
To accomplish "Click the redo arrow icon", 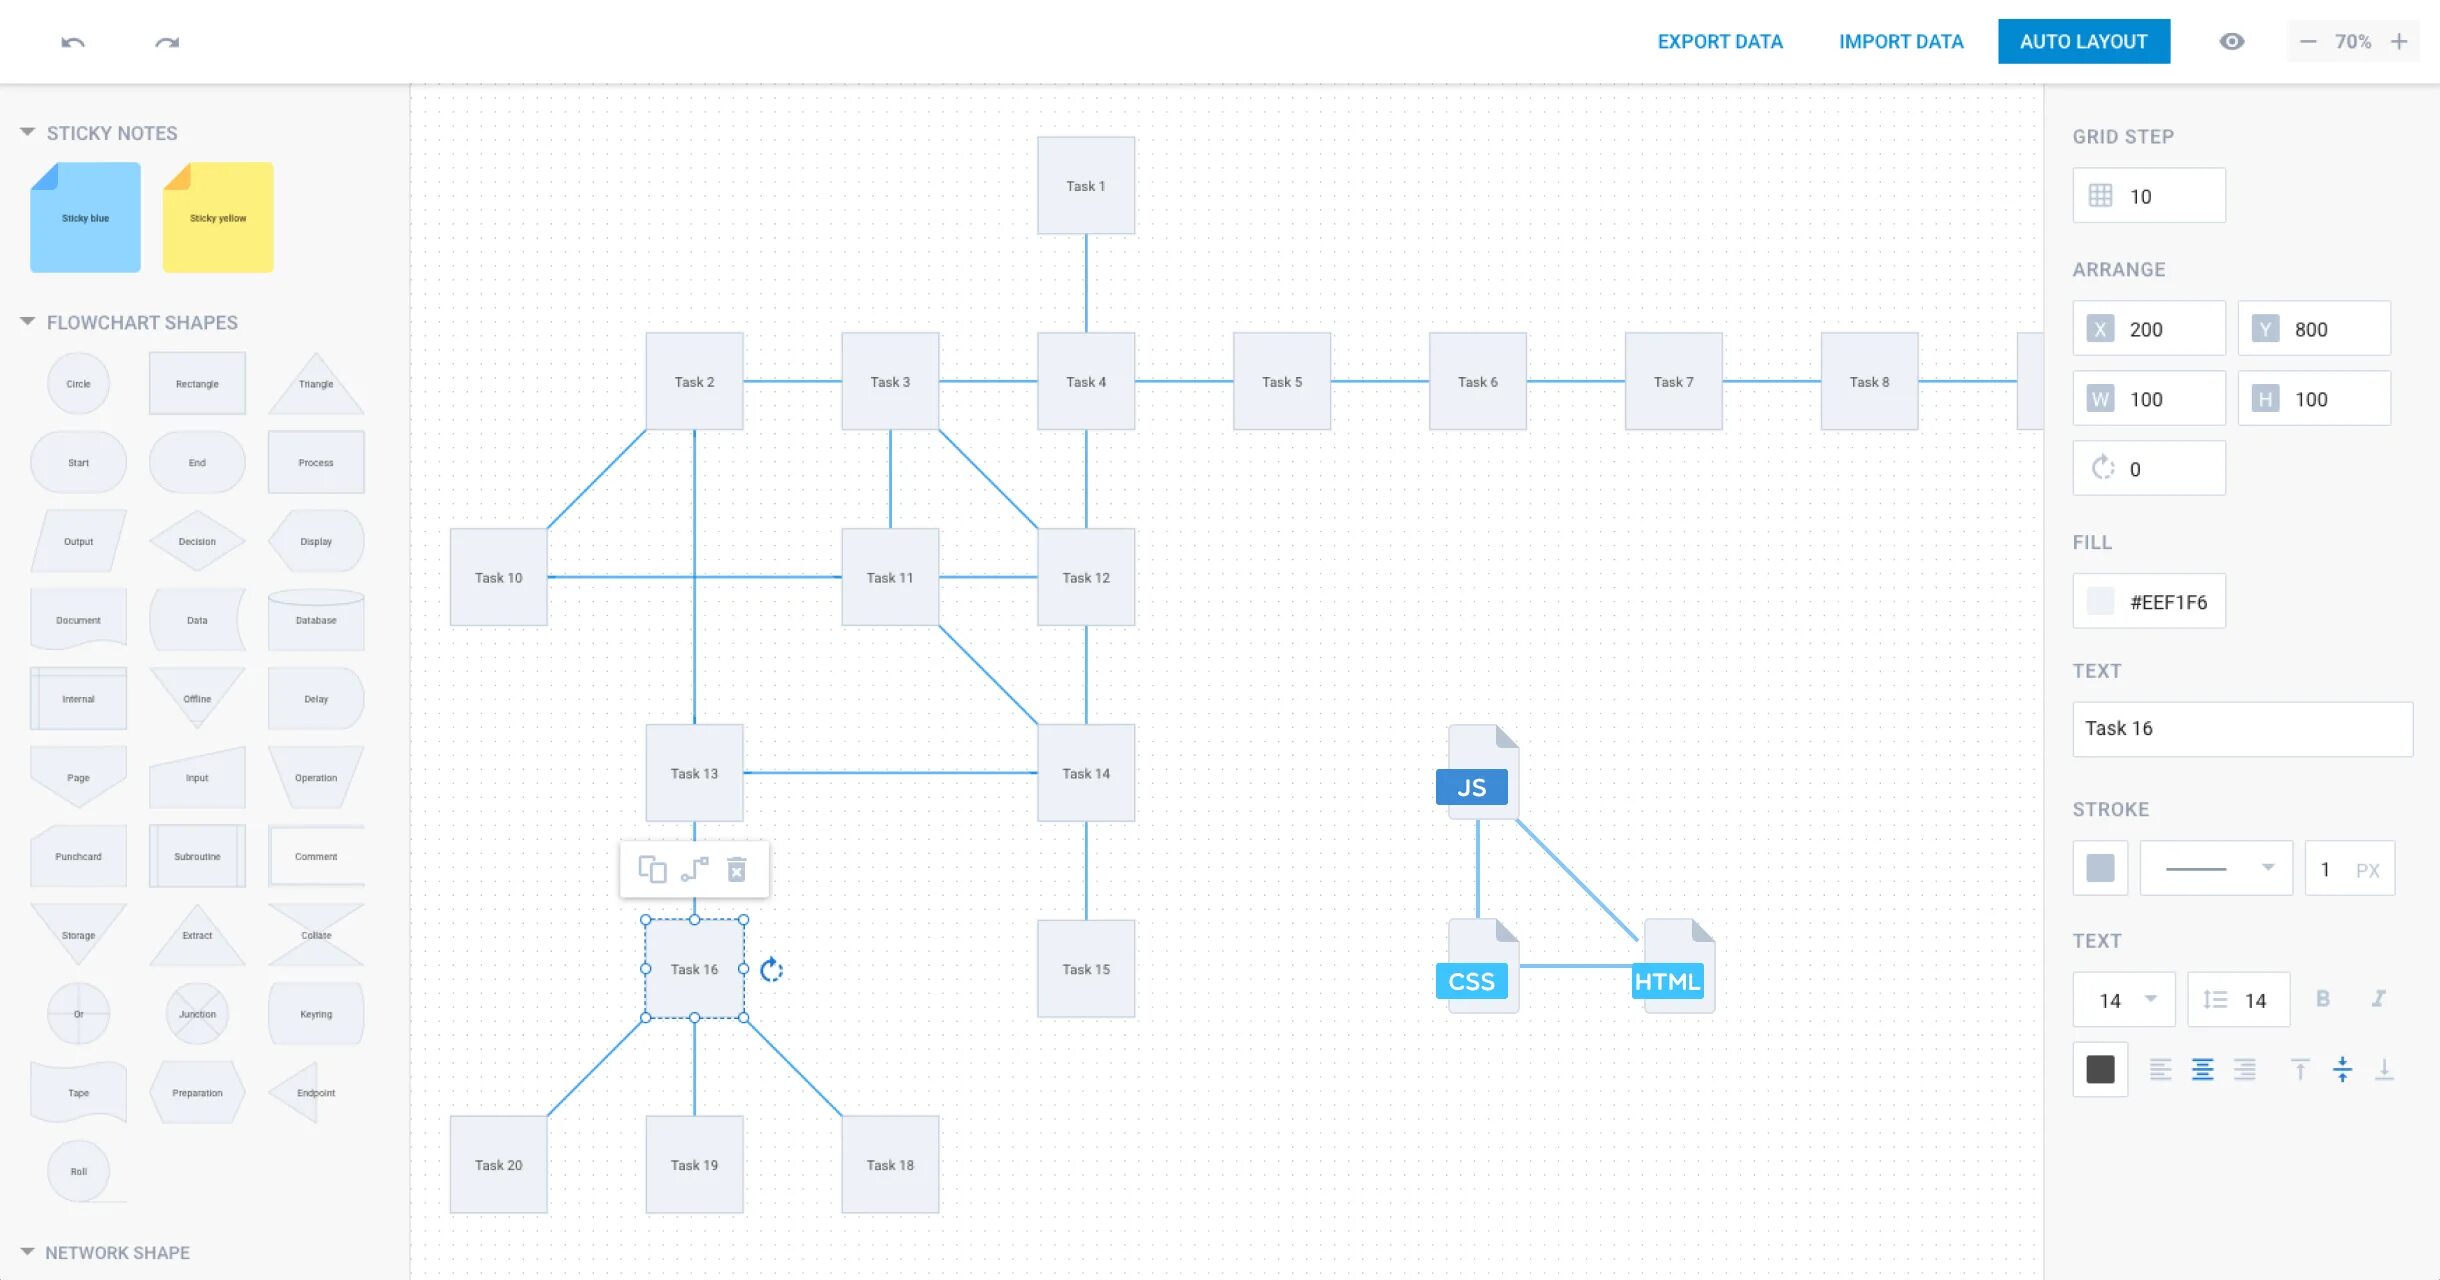I will (167, 42).
